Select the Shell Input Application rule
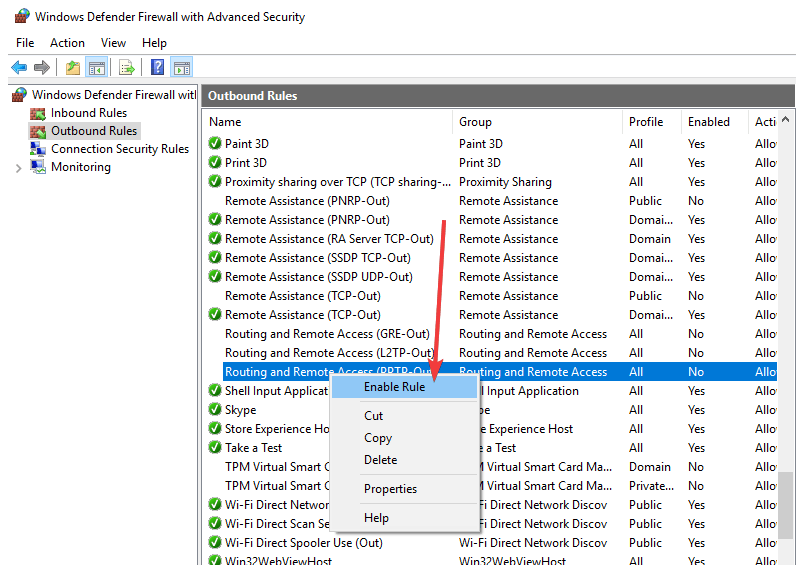 pos(491,390)
